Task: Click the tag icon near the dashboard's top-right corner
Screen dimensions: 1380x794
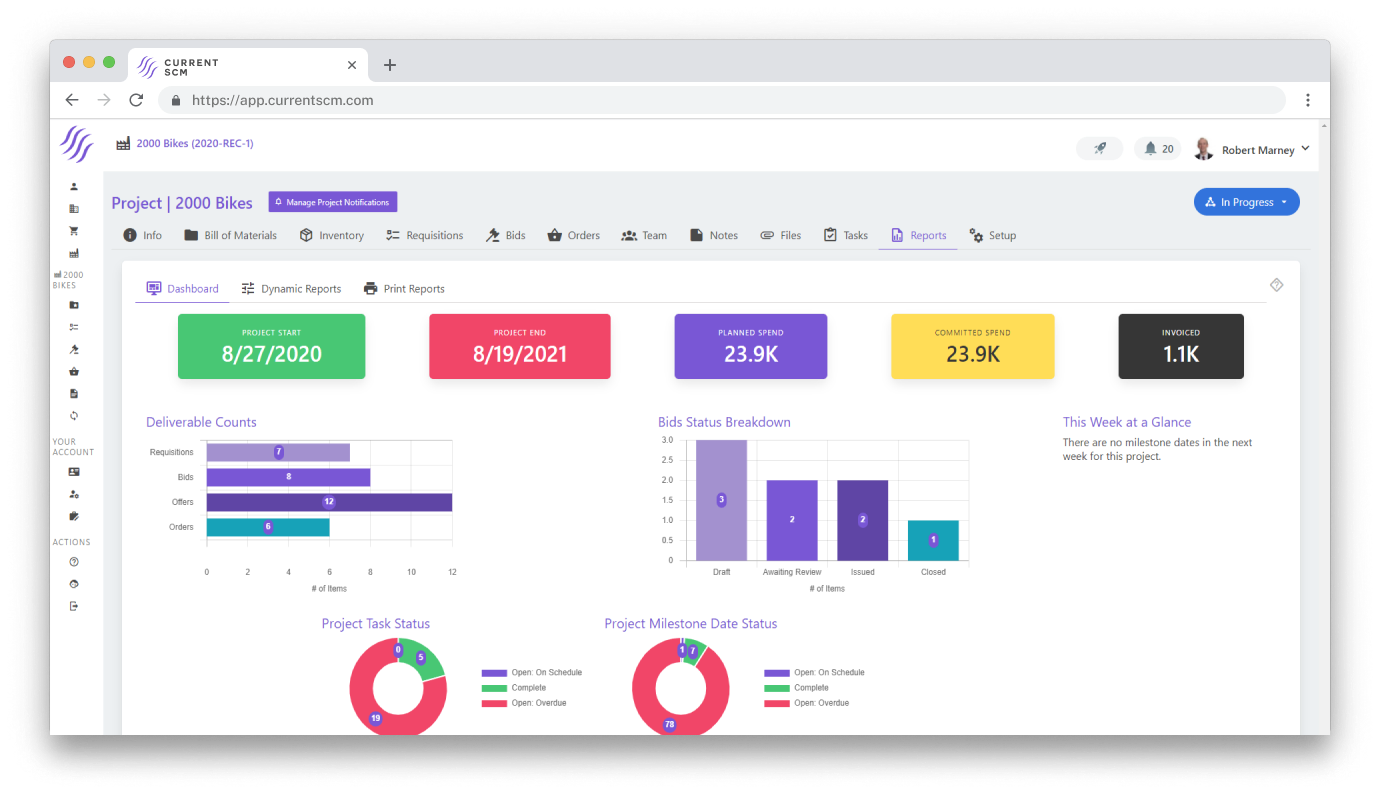Action: pos(1276,284)
